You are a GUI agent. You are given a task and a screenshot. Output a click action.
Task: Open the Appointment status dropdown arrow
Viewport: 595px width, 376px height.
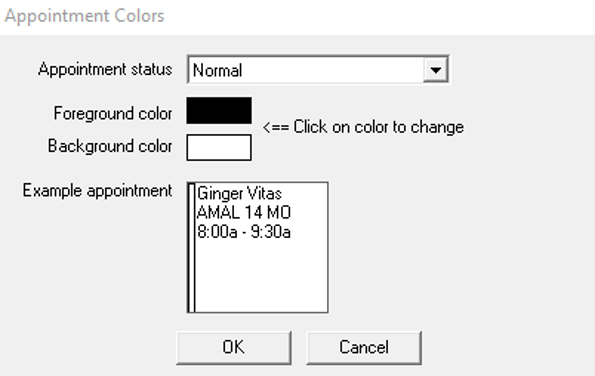(x=435, y=70)
